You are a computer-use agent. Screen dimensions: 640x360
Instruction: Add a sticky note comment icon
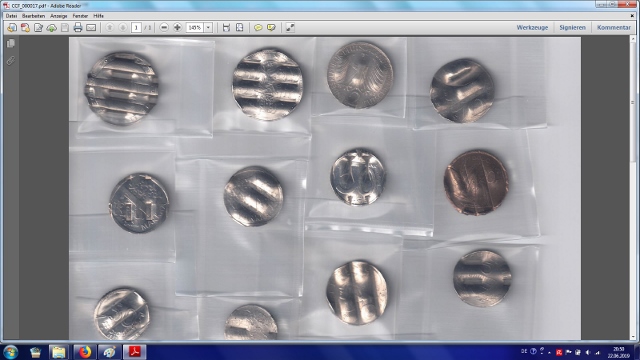258,28
